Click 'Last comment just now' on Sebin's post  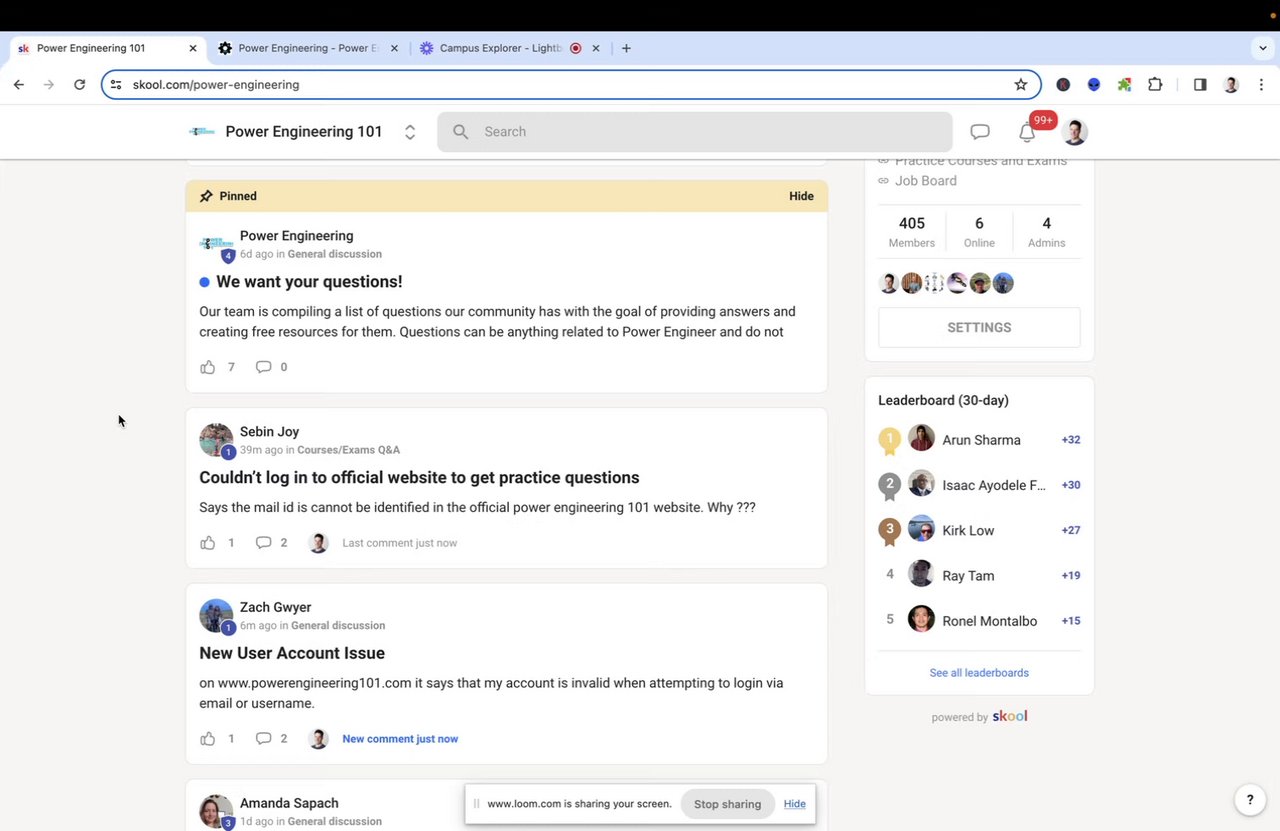click(399, 543)
